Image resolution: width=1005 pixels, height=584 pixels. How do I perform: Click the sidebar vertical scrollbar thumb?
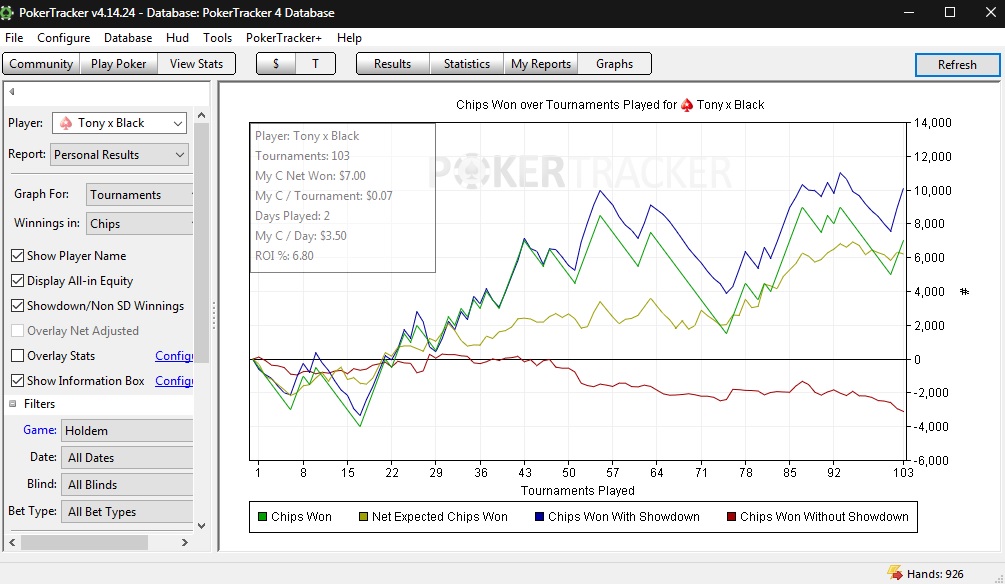point(201,242)
